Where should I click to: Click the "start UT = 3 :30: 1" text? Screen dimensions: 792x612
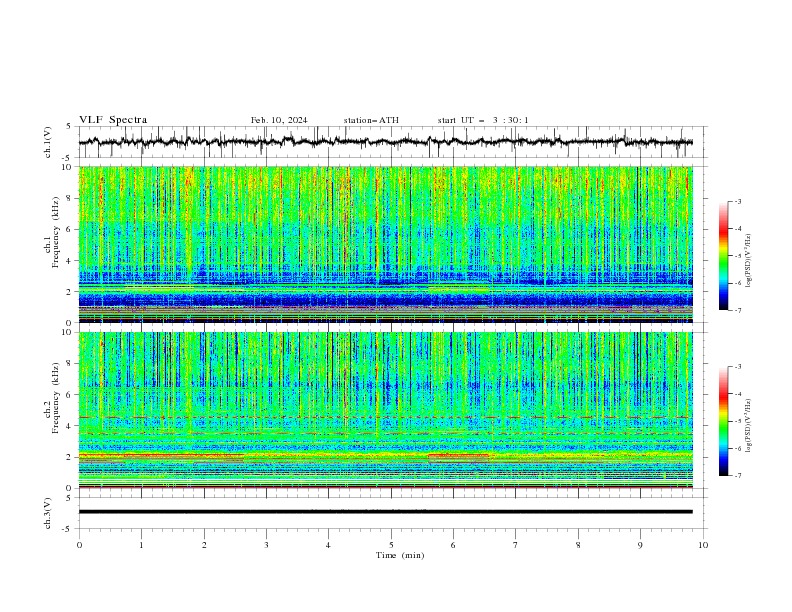[x=483, y=120]
